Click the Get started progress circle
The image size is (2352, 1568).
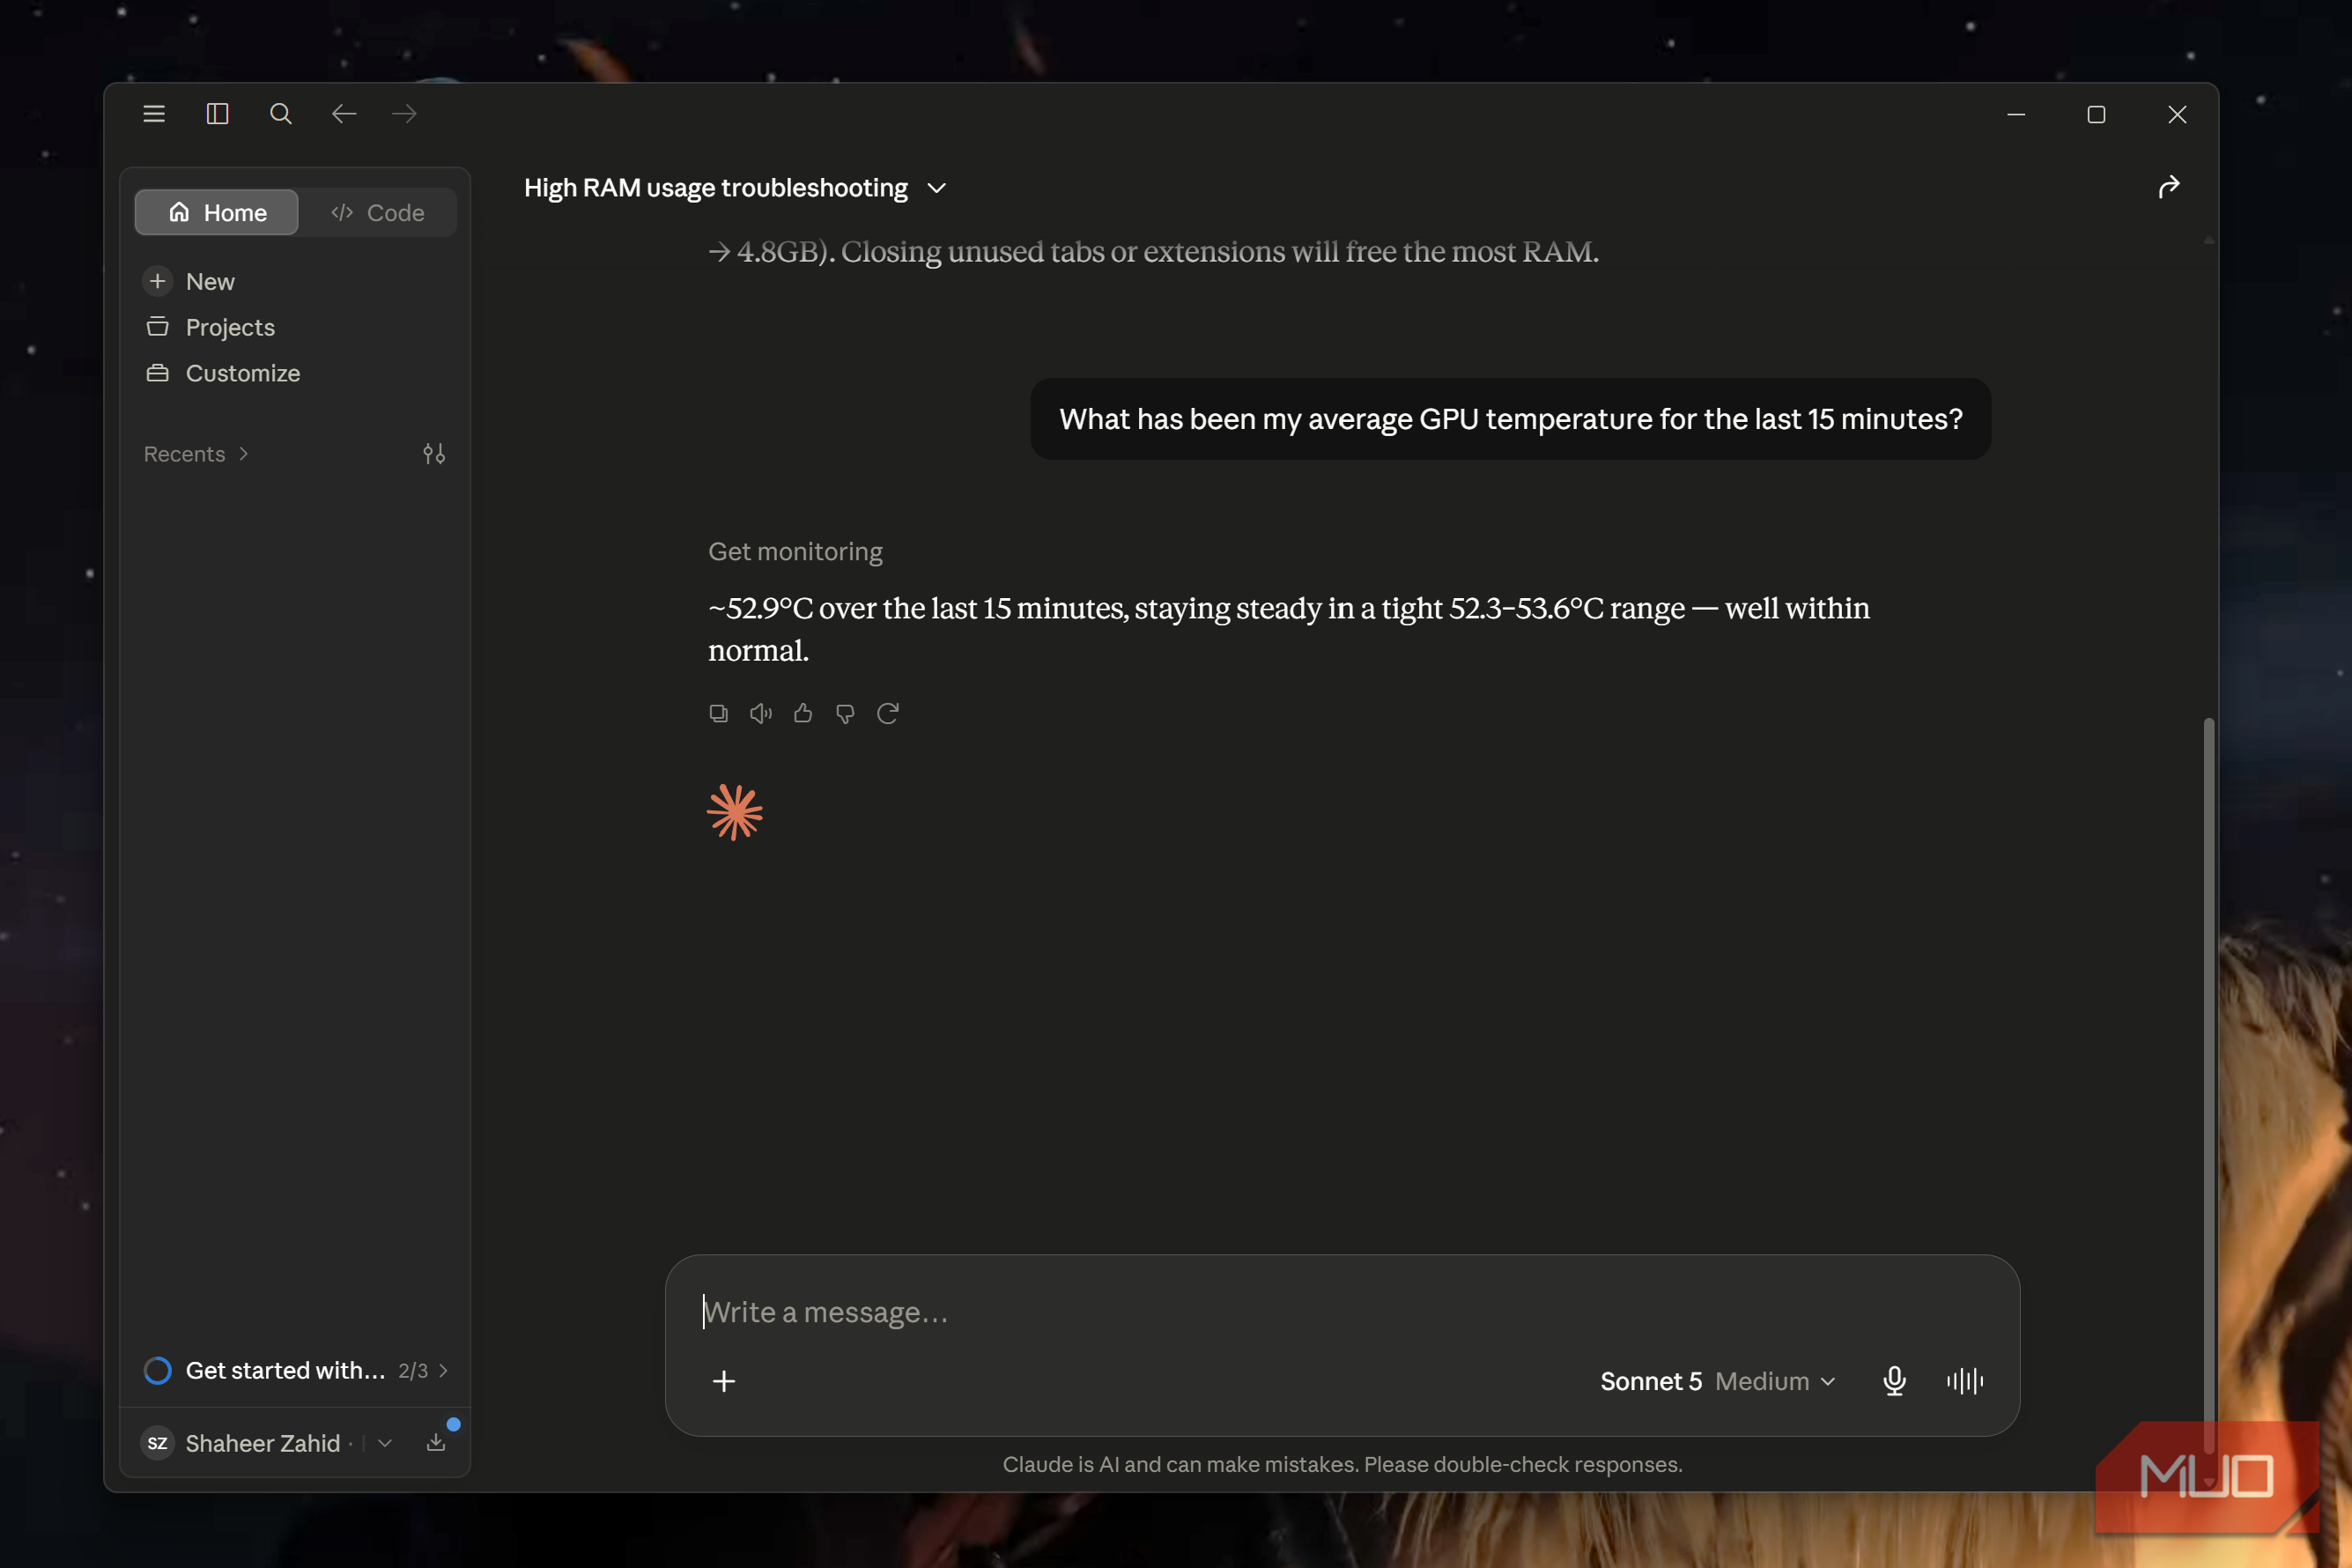[x=157, y=1370]
